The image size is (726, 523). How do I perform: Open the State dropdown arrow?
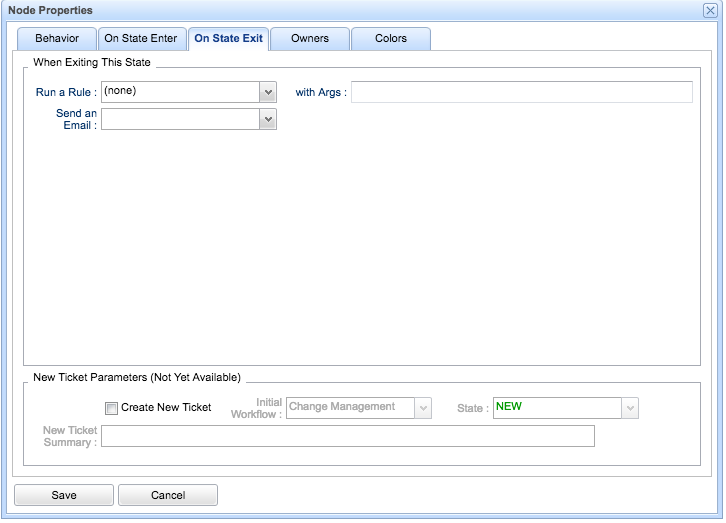pyautogui.click(x=630, y=408)
